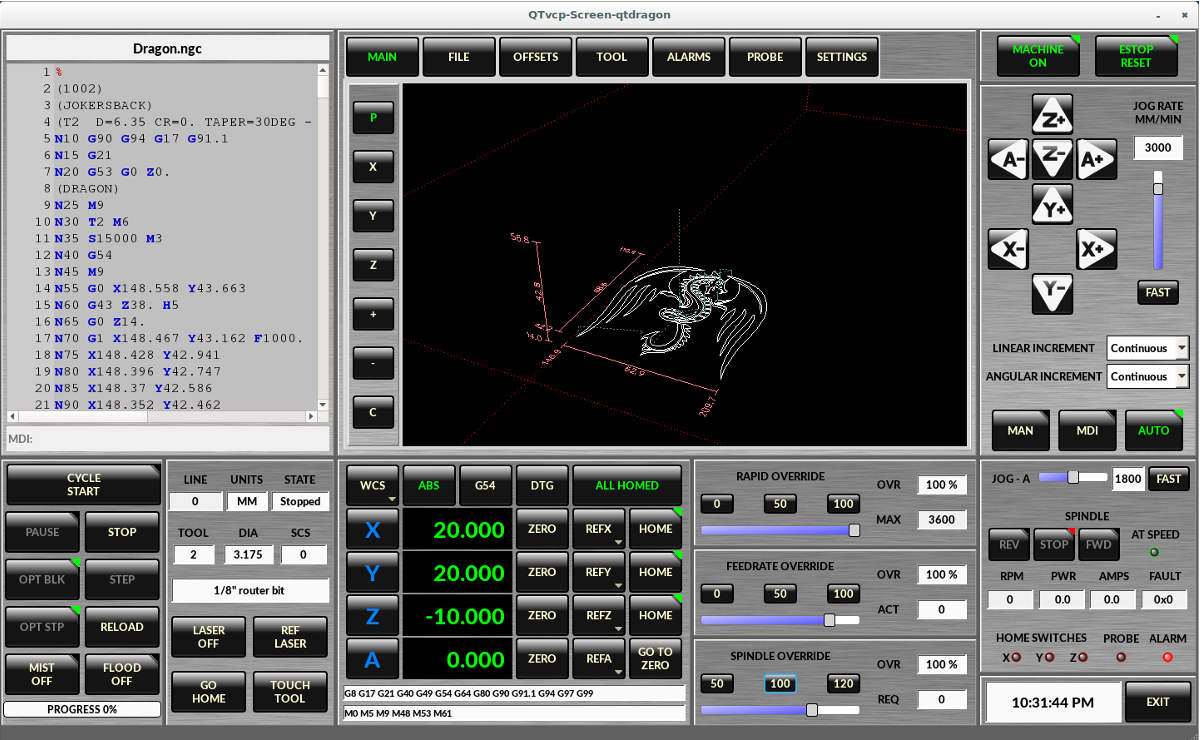Switch to AUTO mode
Image resolution: width=1200 pixels, height=740 pixels.
[1154, 430]
